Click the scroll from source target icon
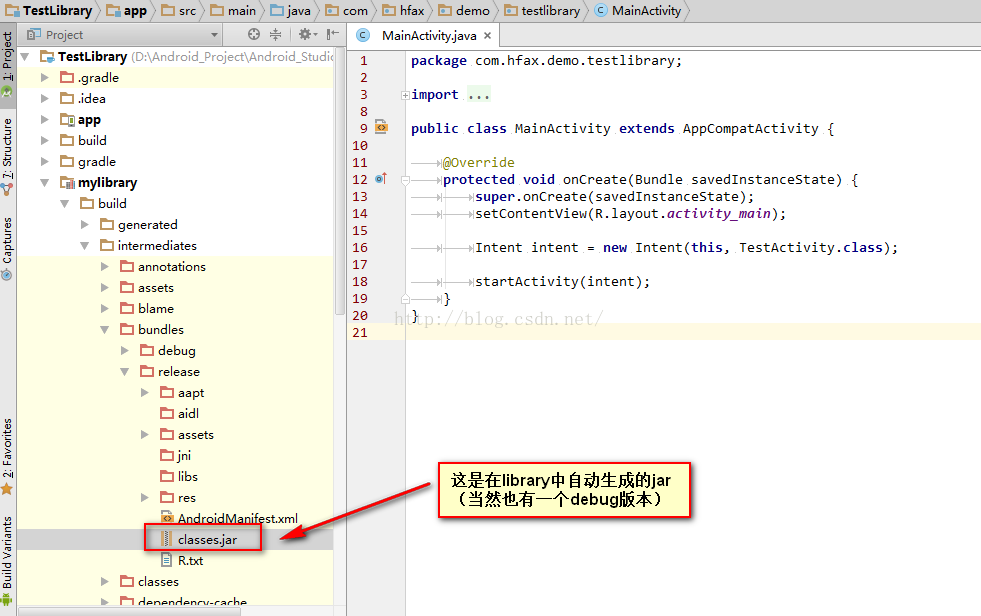981x616 pixels. 254,35
